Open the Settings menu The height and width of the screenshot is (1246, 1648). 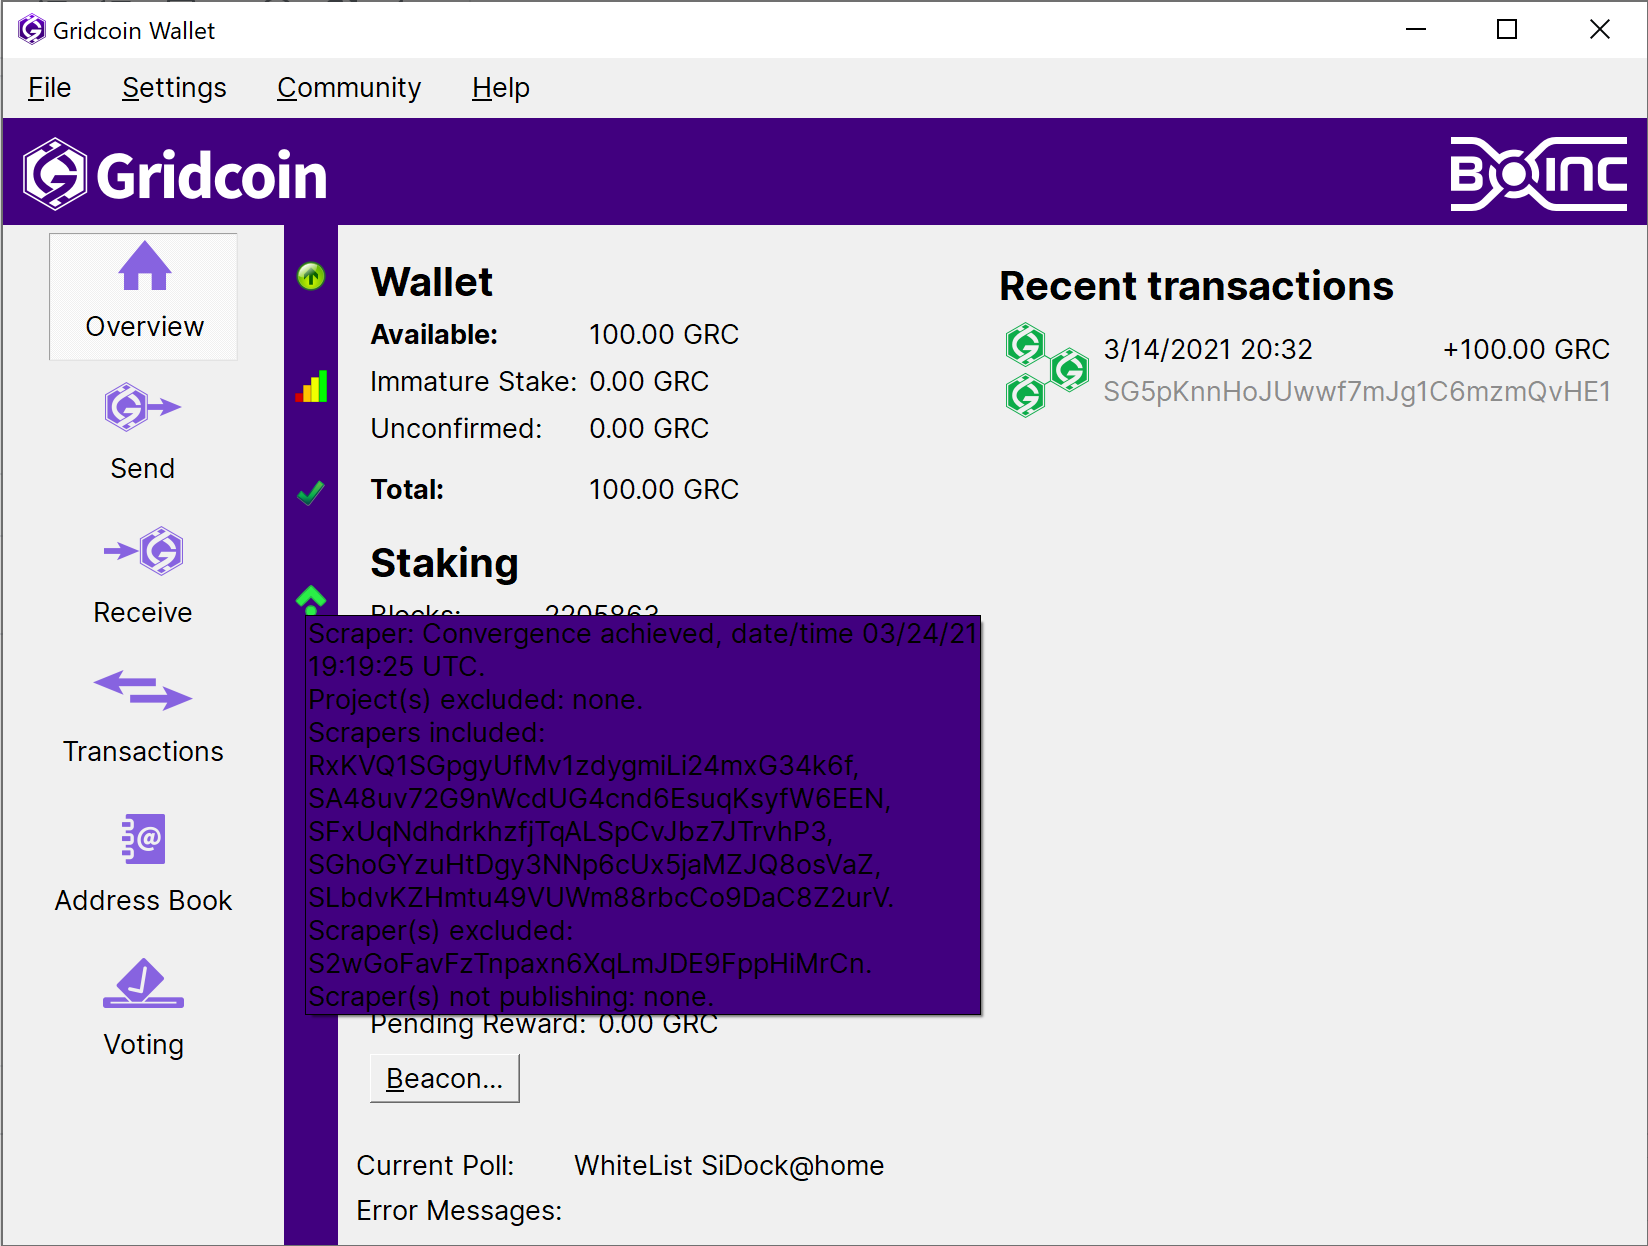(x=174, y=88)
